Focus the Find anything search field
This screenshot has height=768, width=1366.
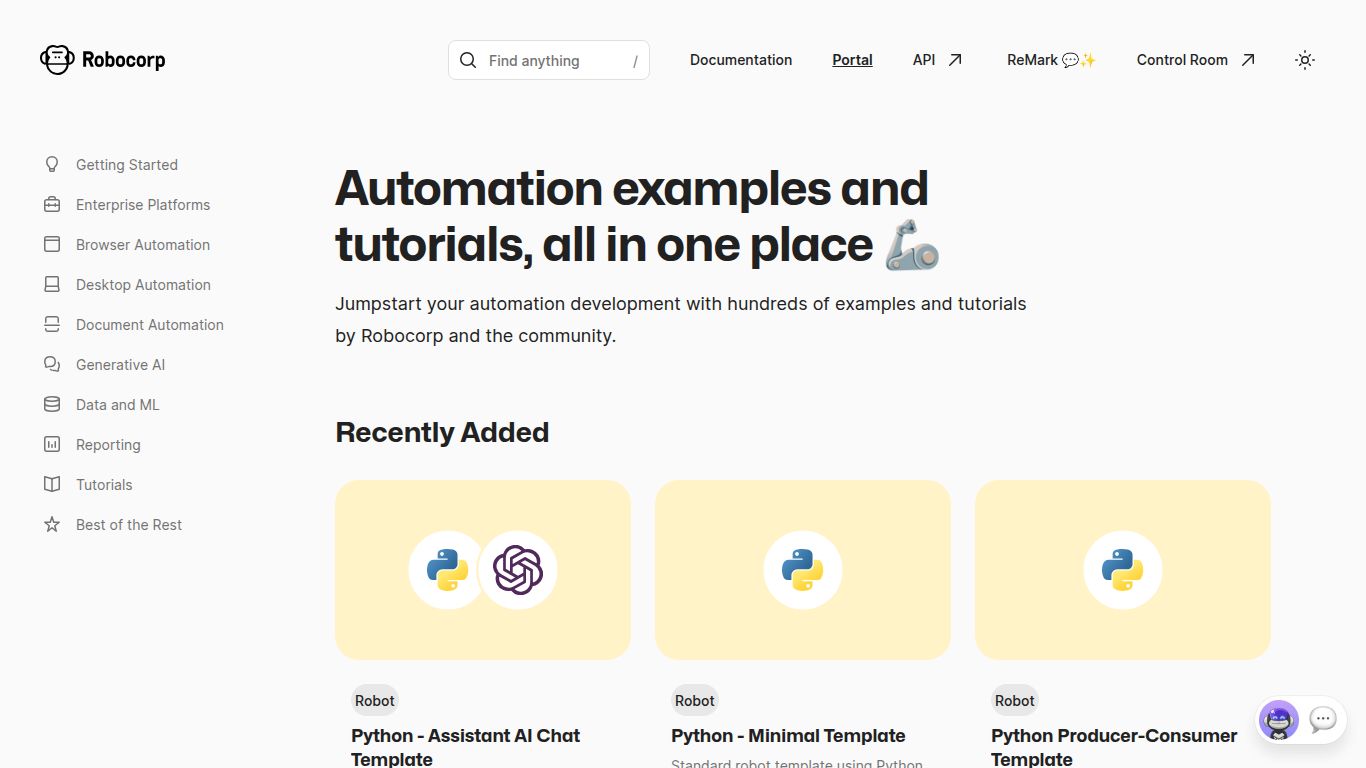tap(550, 61)
